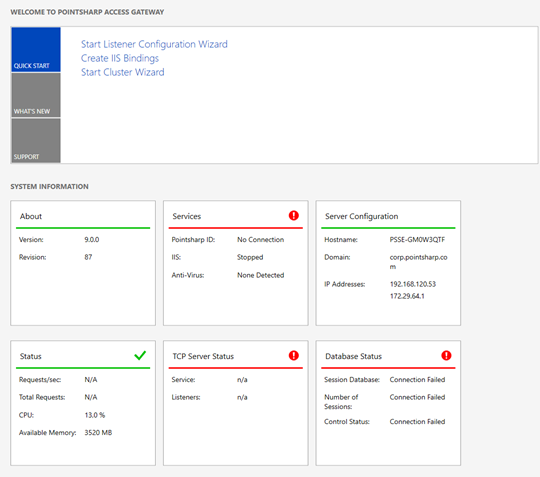Click the 'Control Status:' label
The width and height of the screenshot is (540, 477).
347,422
